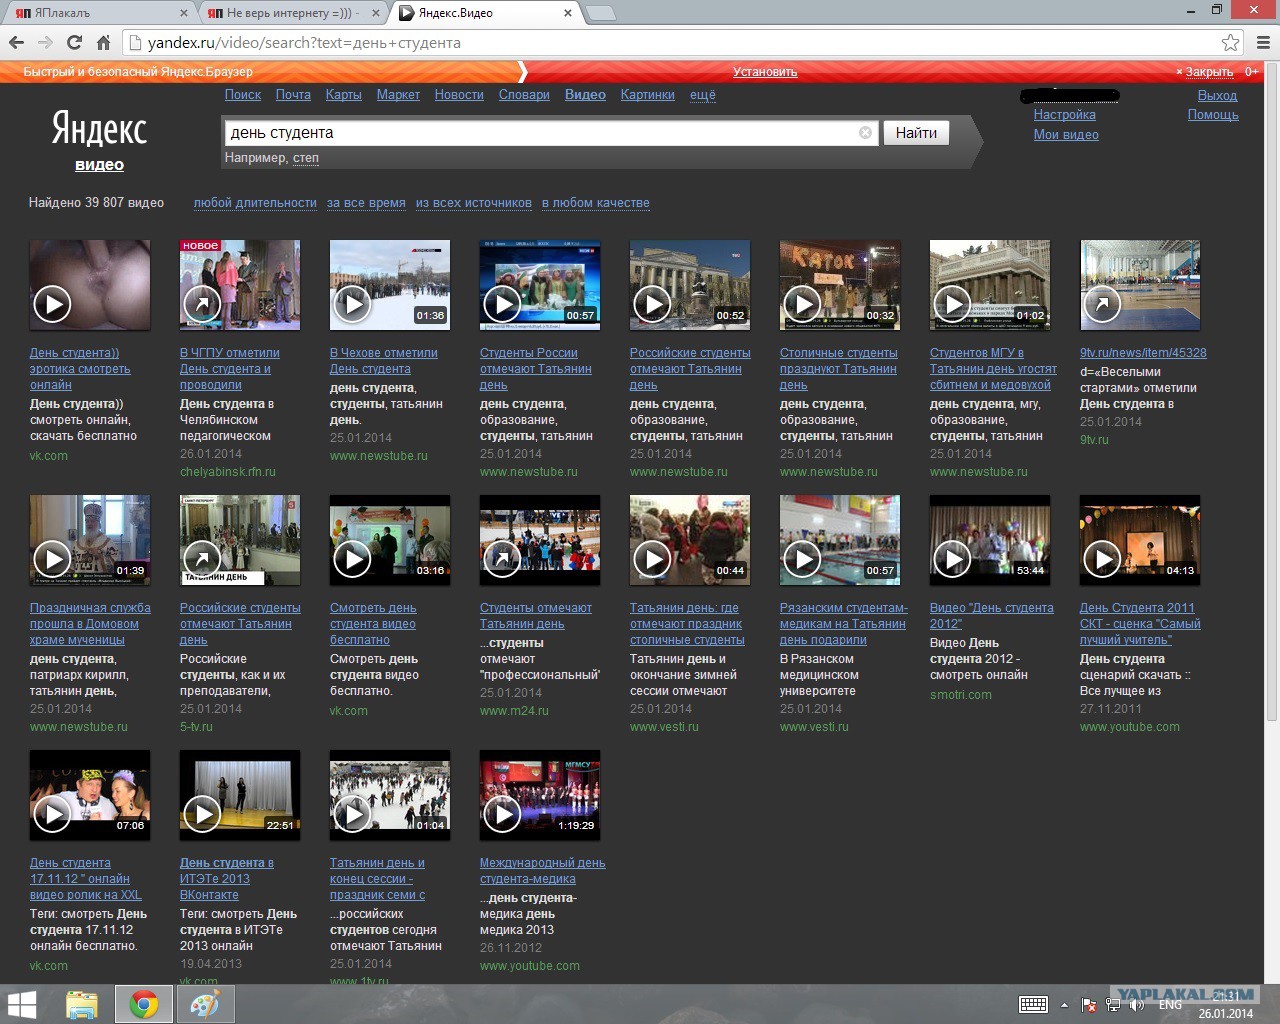Image resolution: width=1280 pixels, height=1024 pixels.
Task: Open Картинки in the Yandex navigation
Action: pyautogui.click(x=647, y=95)
